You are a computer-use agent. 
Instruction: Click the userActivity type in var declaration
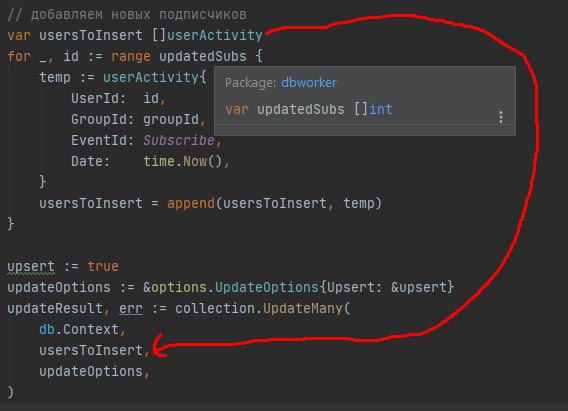(214, 35)
